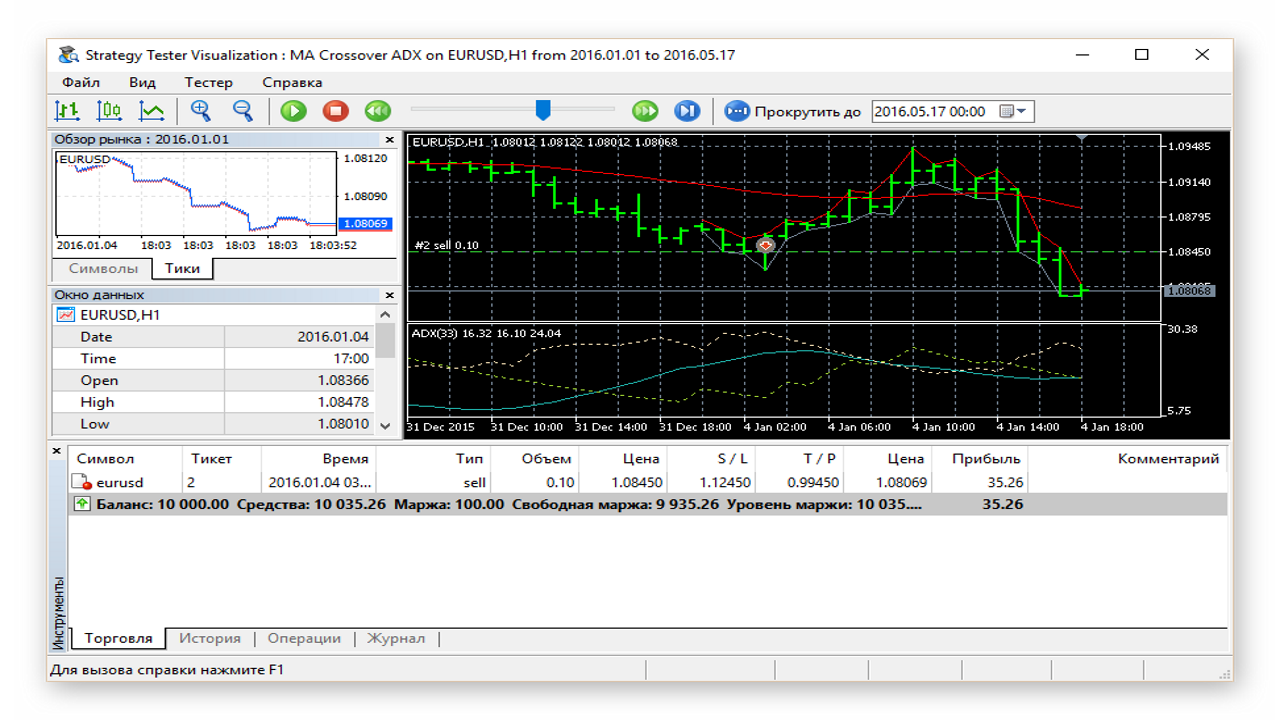
Task: Open the Тестер menu
Action: pyautogui.click(x=208, y=82)
